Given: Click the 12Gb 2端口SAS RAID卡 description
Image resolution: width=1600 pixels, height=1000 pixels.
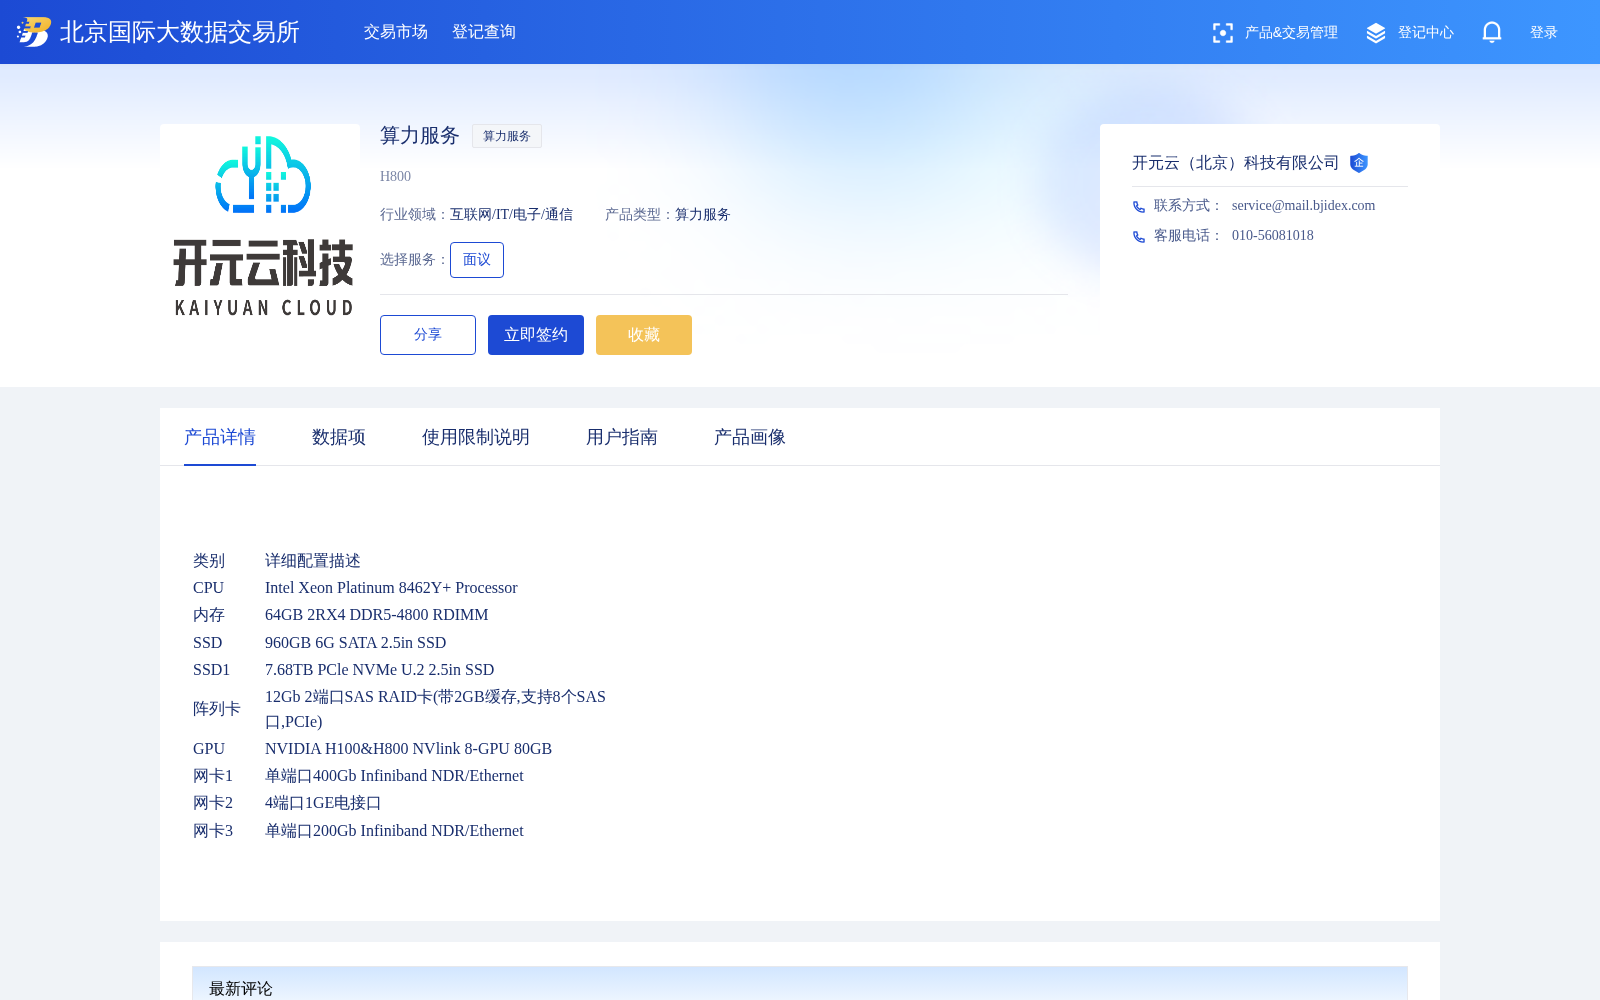Looking at the screenshot, I should (436, 709).
